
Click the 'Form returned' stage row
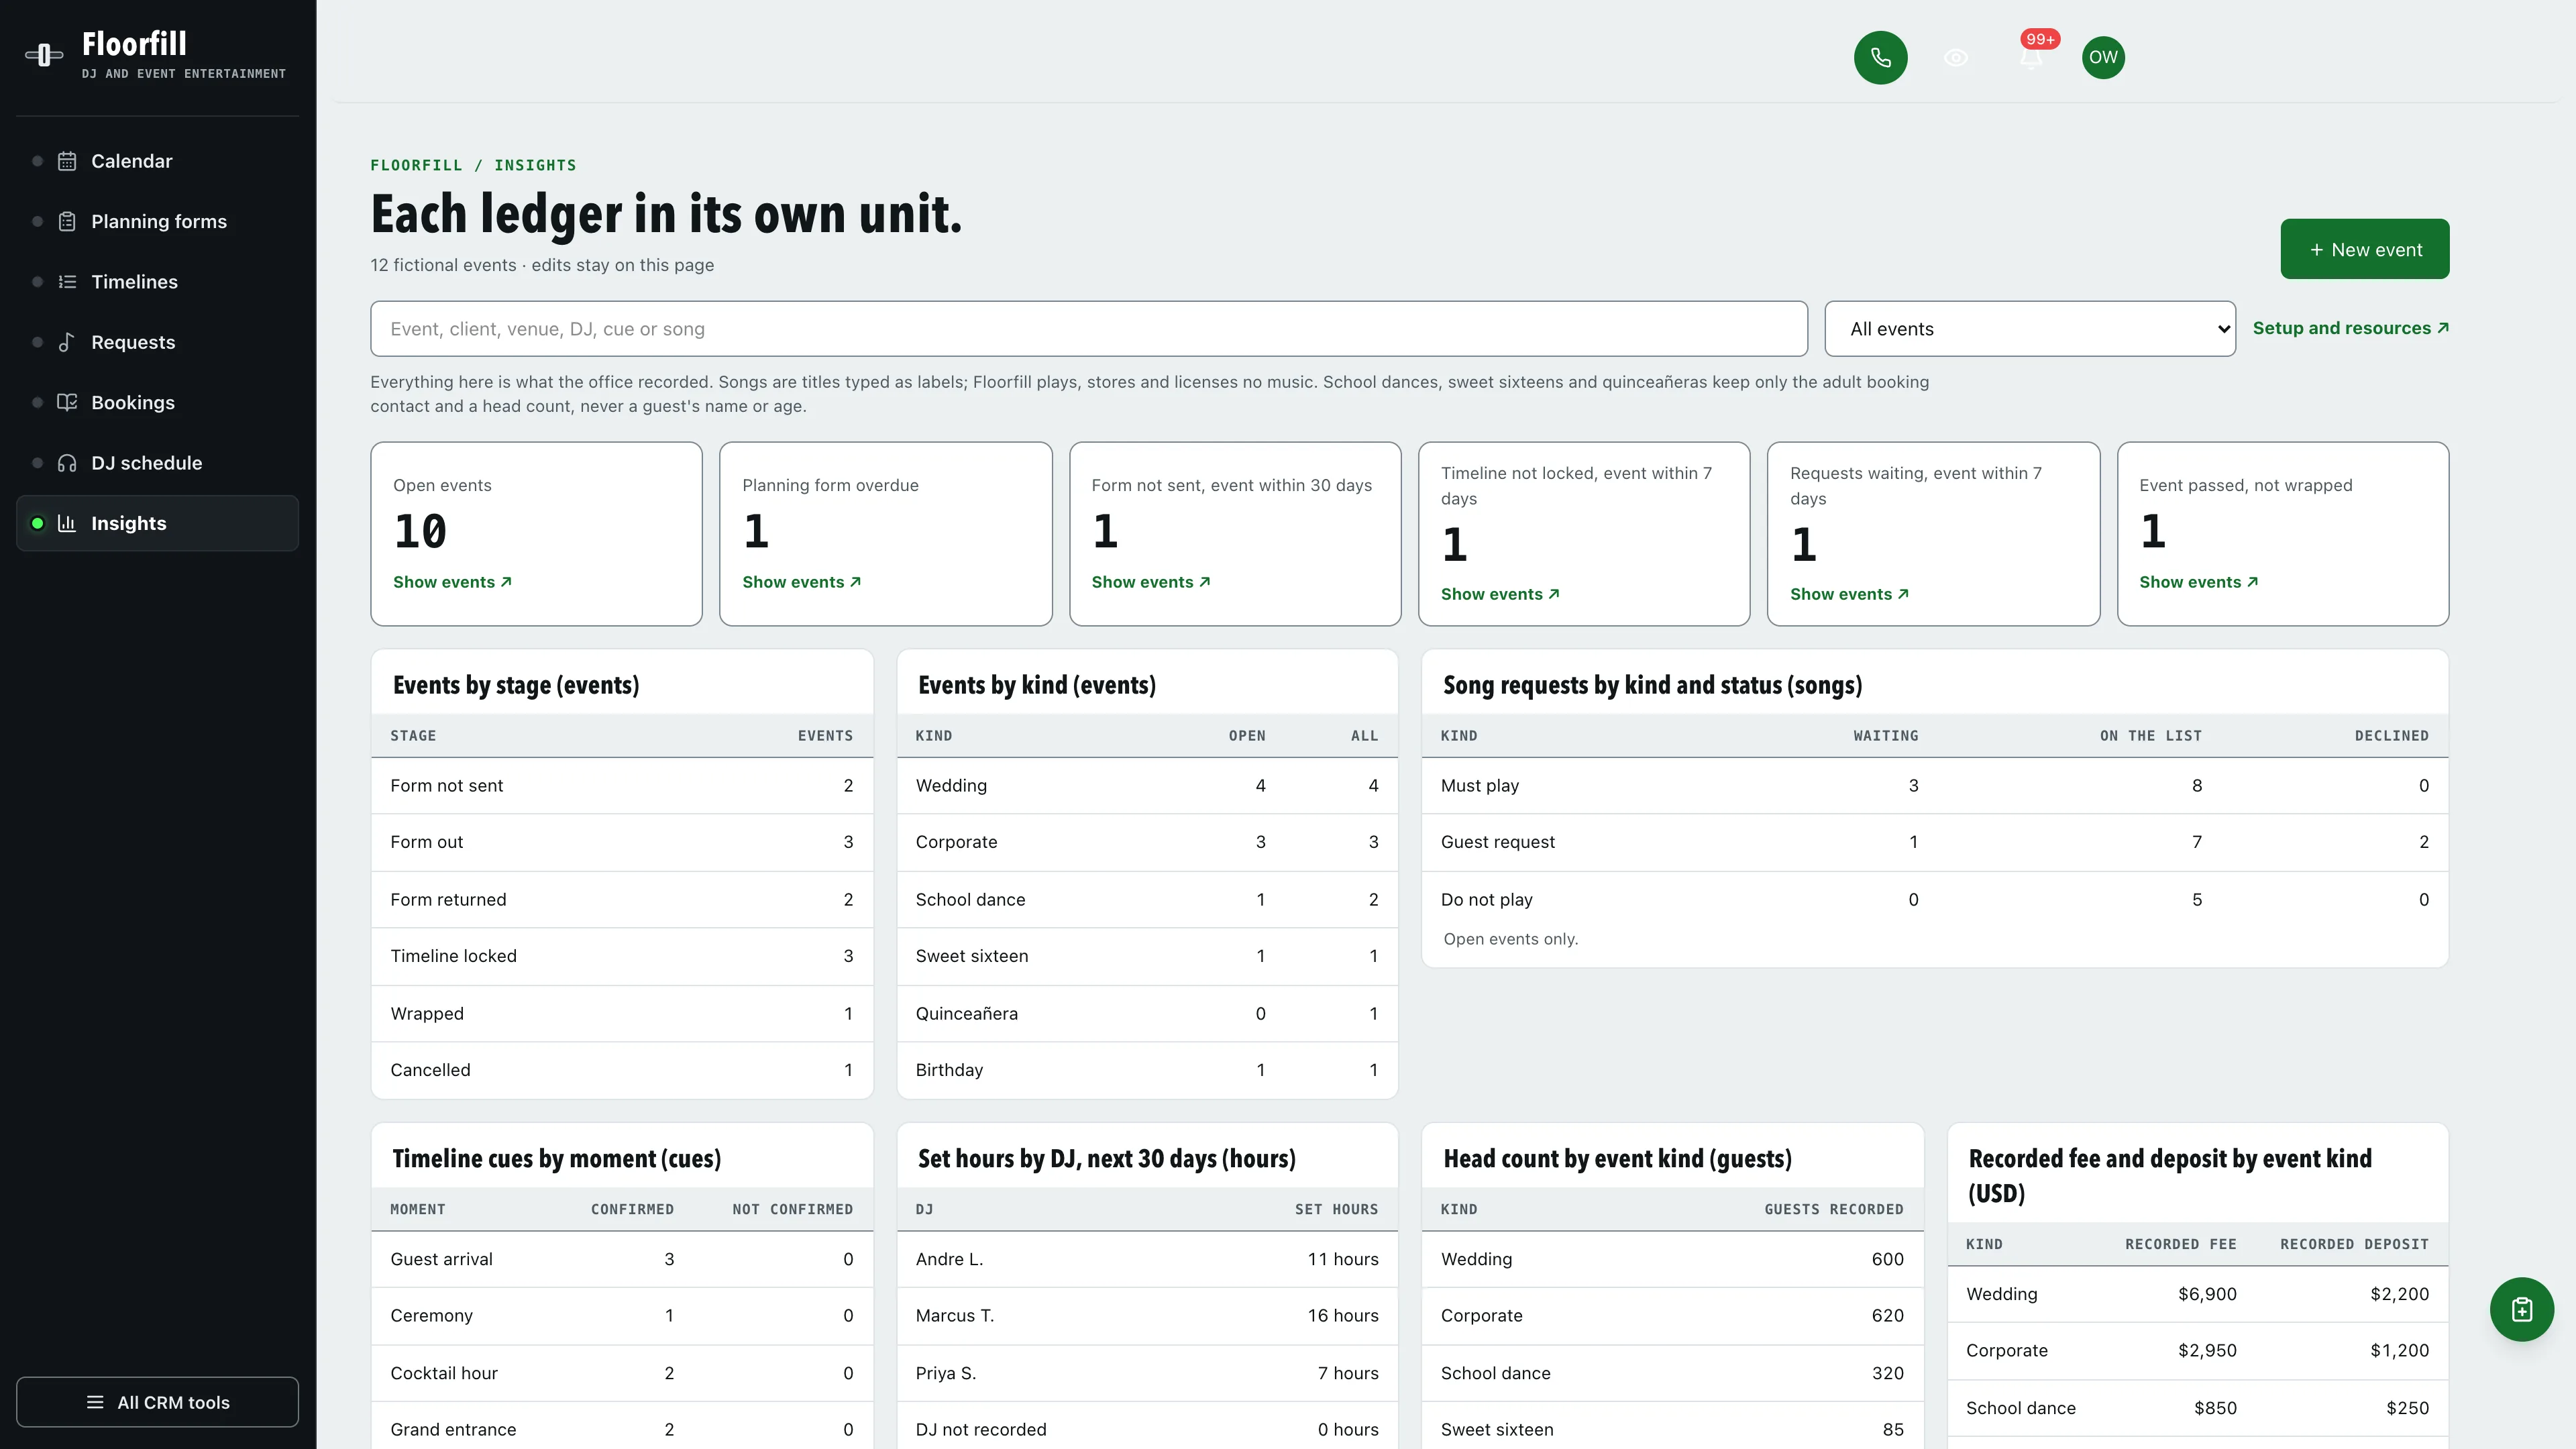click(x=621, y=899)
